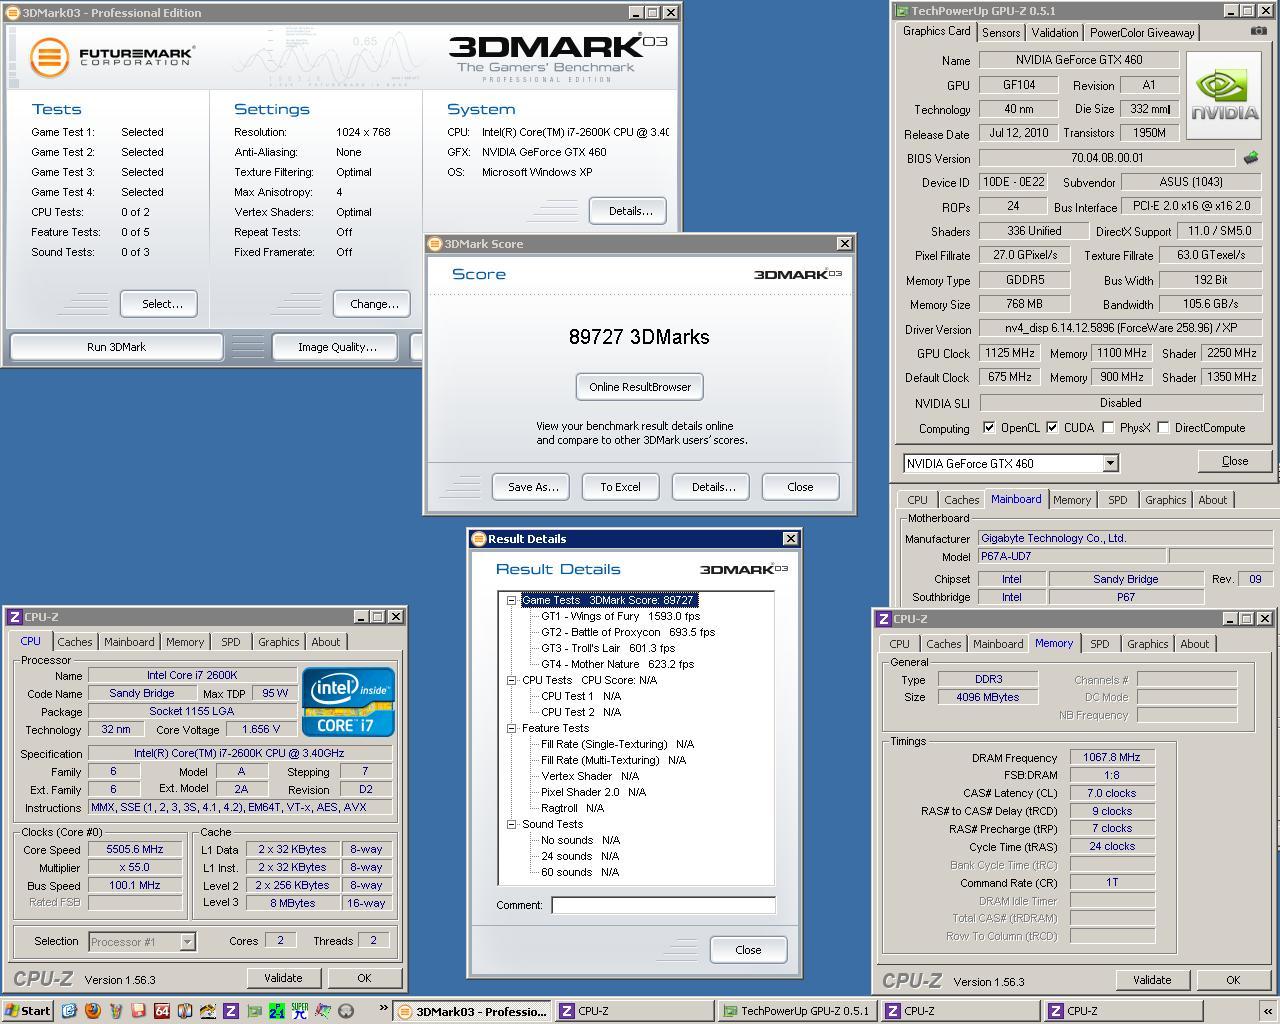Click the Futuremark Corporation logo

pos(111,57)
